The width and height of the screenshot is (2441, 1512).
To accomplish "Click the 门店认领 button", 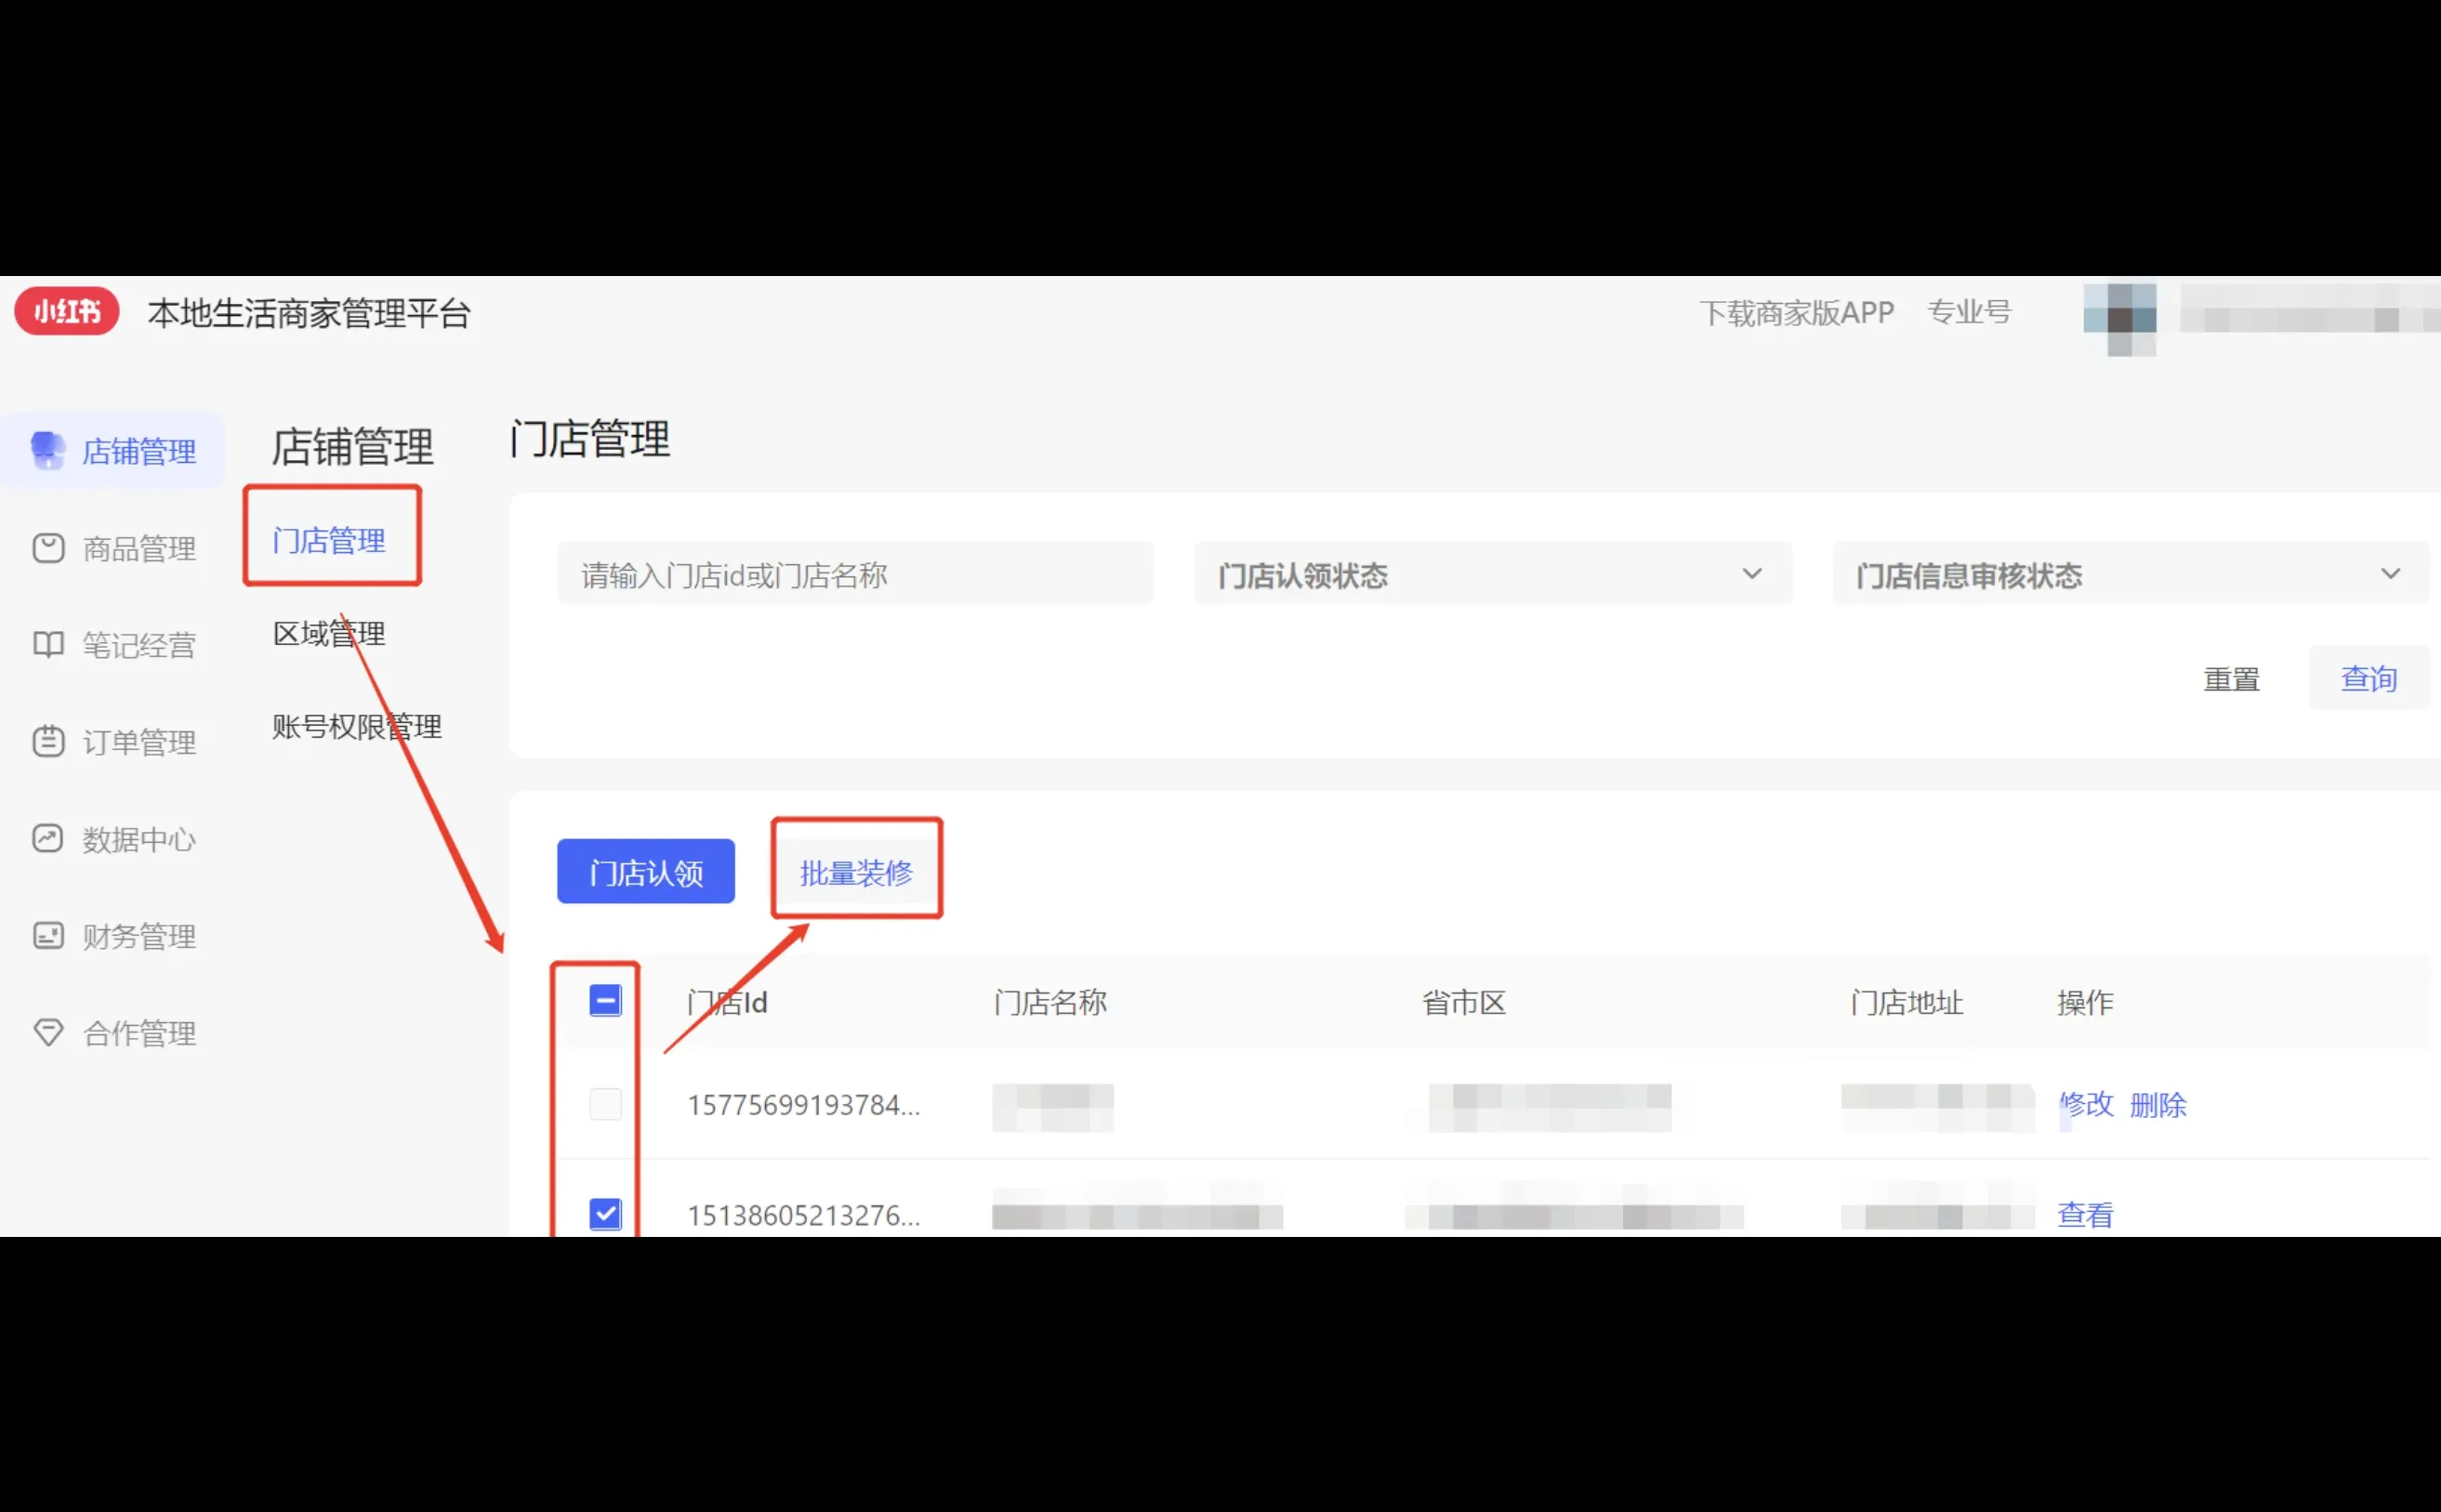I will pyautogui.click(x=645, y=870).
